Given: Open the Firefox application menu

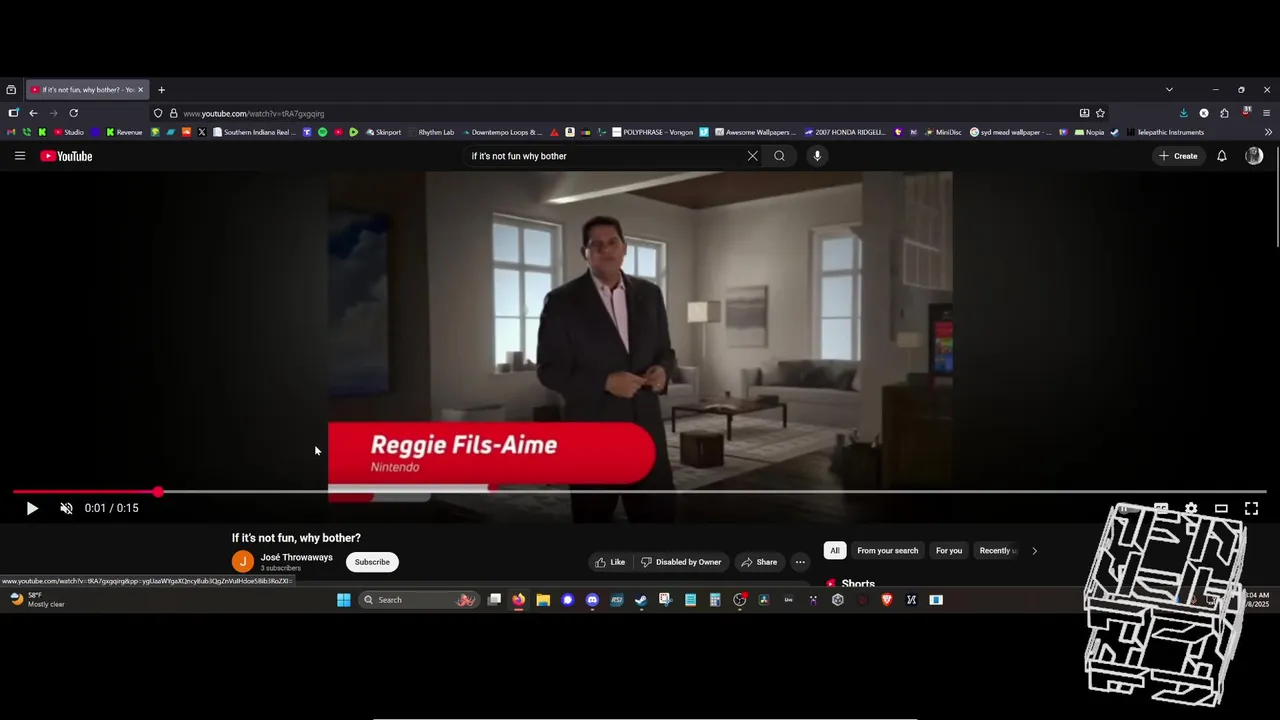Looking at the screenshot, I should tap(1266, 113).
